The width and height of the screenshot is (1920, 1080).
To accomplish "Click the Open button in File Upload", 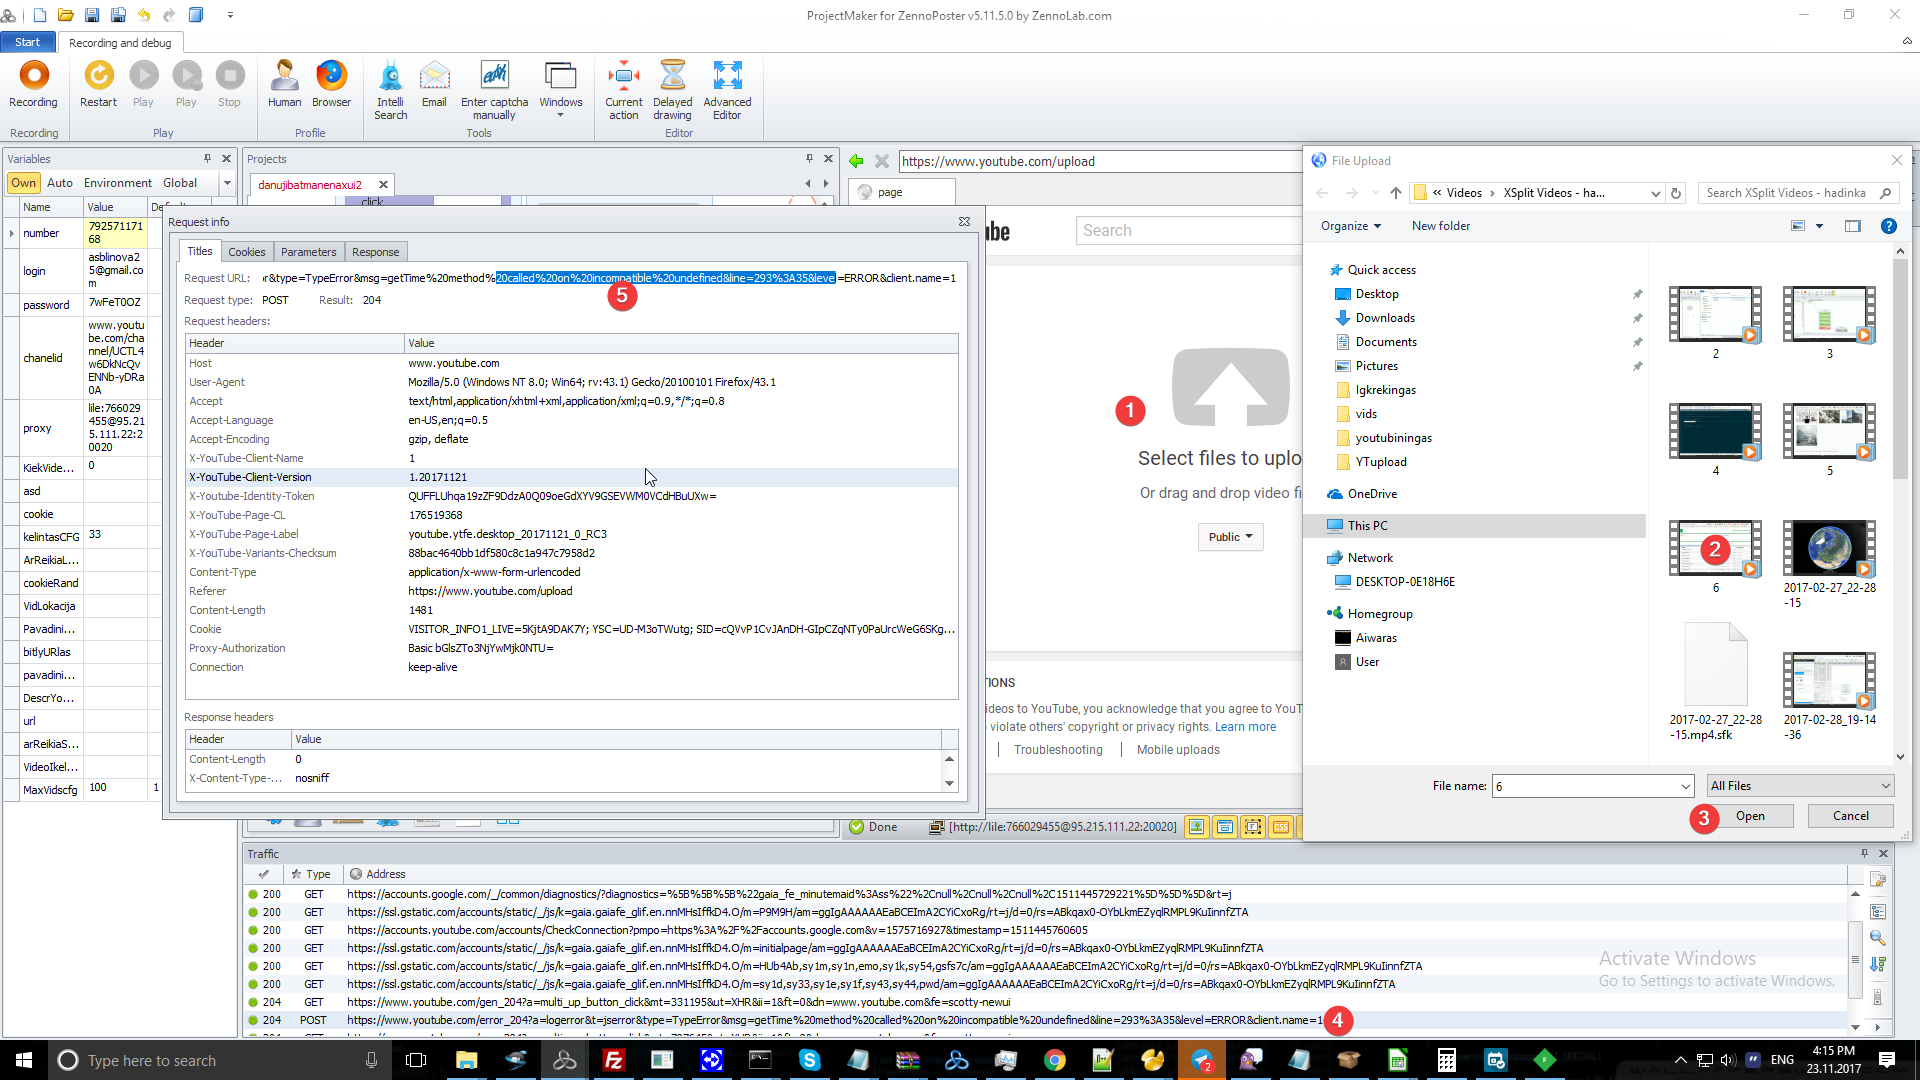I will click(1750, 816).
